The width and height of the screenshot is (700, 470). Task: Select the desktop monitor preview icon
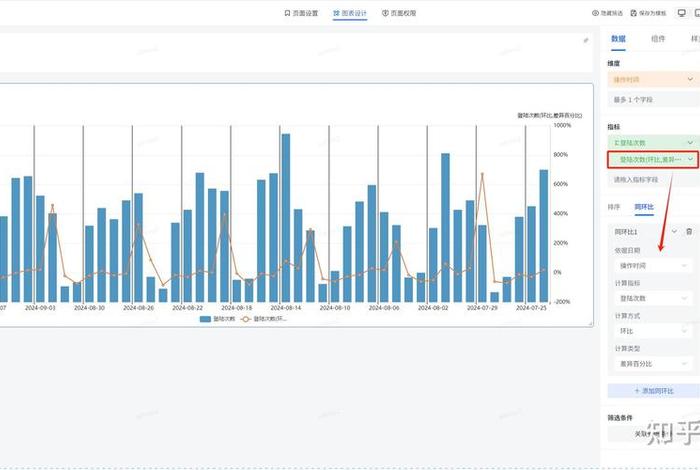683,14
